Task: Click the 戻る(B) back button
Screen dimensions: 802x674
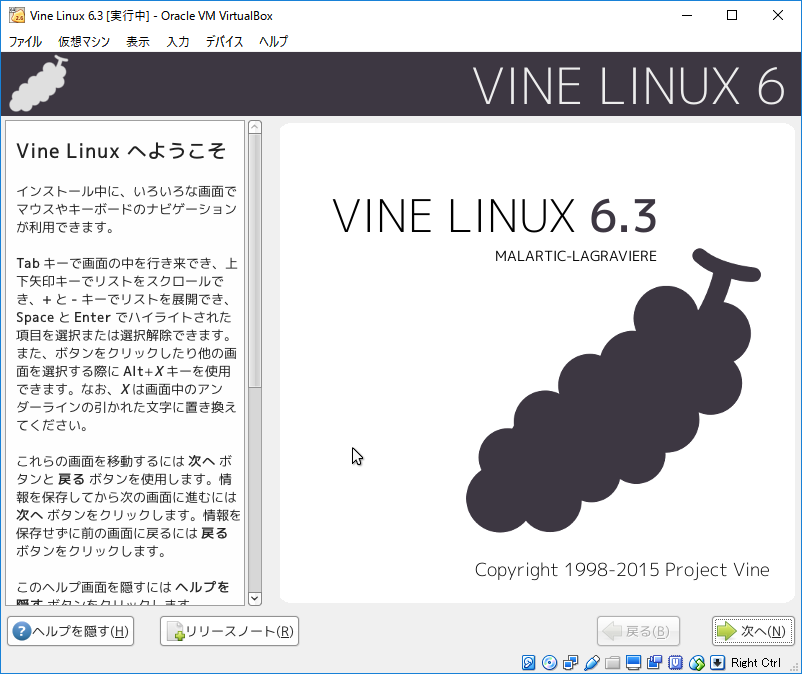Action: (x=639, y=631)
